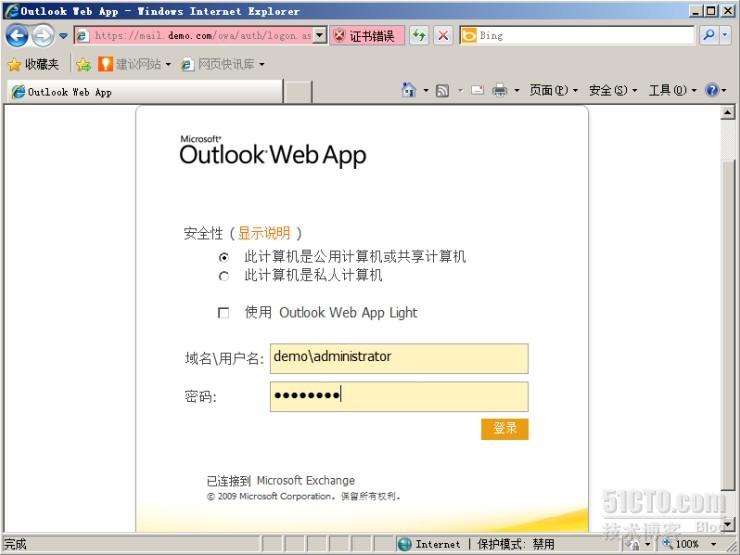740x555 pixels.
Task: Expand the address bar history dropdown
Action: point(320,35)
